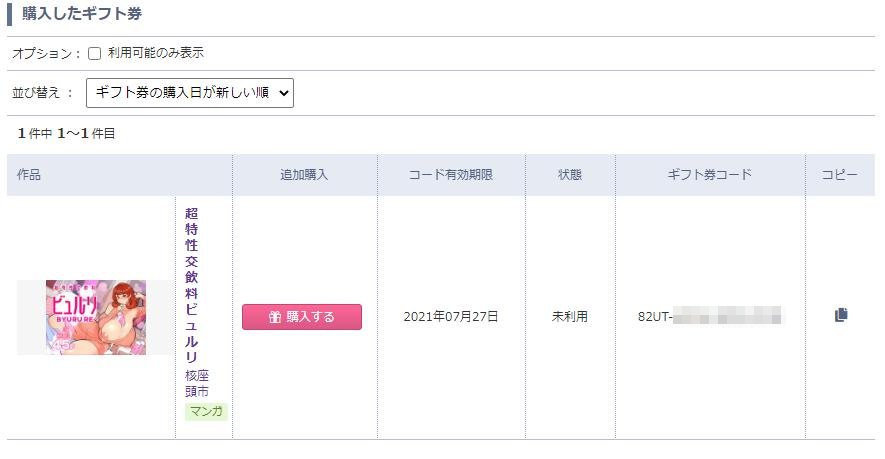Click the ギフト券コード column header
Viewport: 885px width, 459px height.
pyautogui.click(x=709, y=174)
